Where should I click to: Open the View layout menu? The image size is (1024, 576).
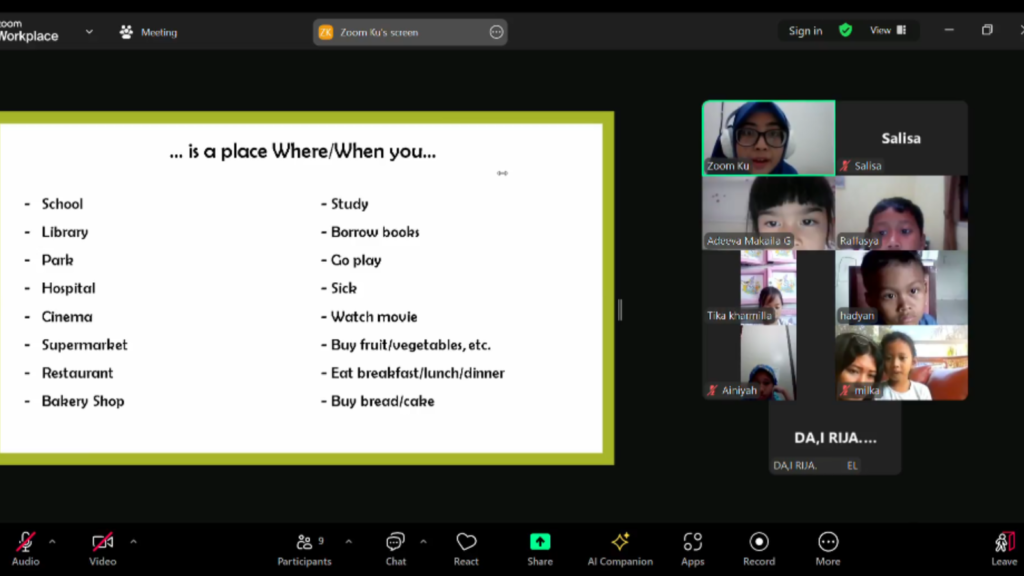886,31
